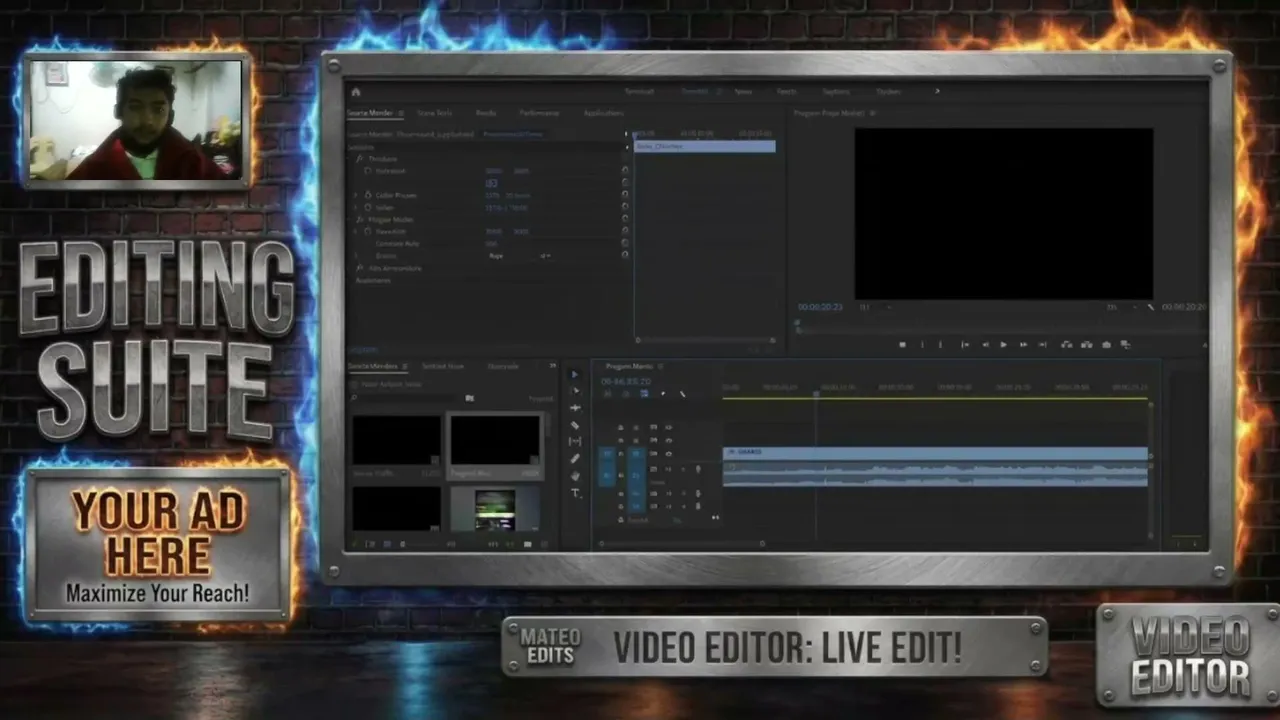Select the highlighted blue workspace tab
This screenshot has height=720, width=1280.
[x=694, y=92]
